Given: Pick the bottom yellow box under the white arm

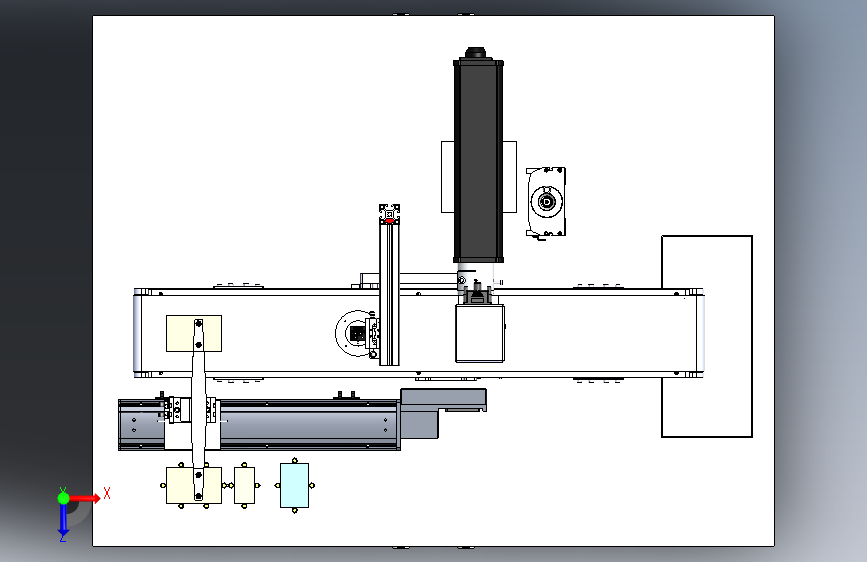Looking at the screenshot, I should point(180,485).
